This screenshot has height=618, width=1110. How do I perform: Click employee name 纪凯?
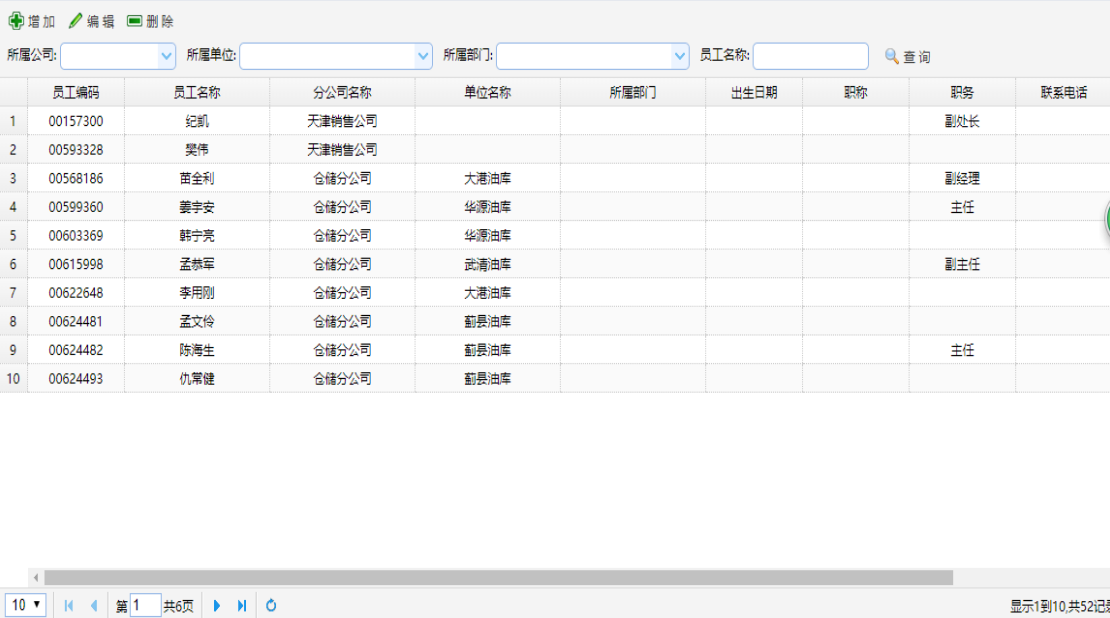tap(197, 121)
